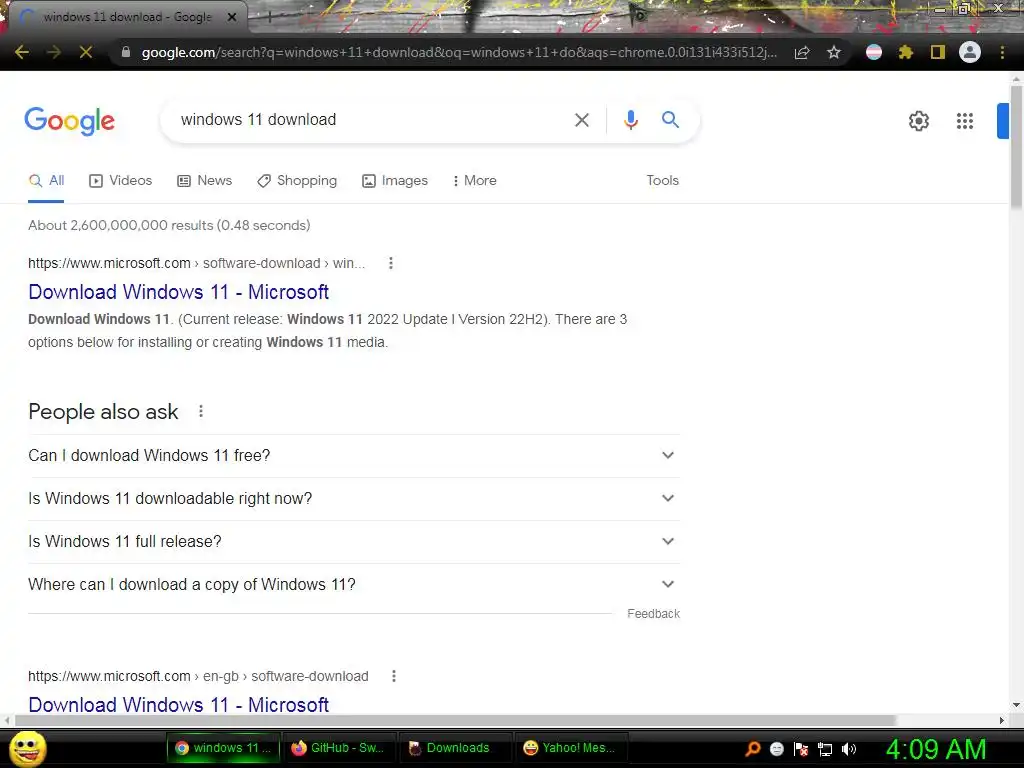Click the microsoft.com en-gb URL breadcrumb
This screenshot has height=768, width=1024.
point(198,676)
